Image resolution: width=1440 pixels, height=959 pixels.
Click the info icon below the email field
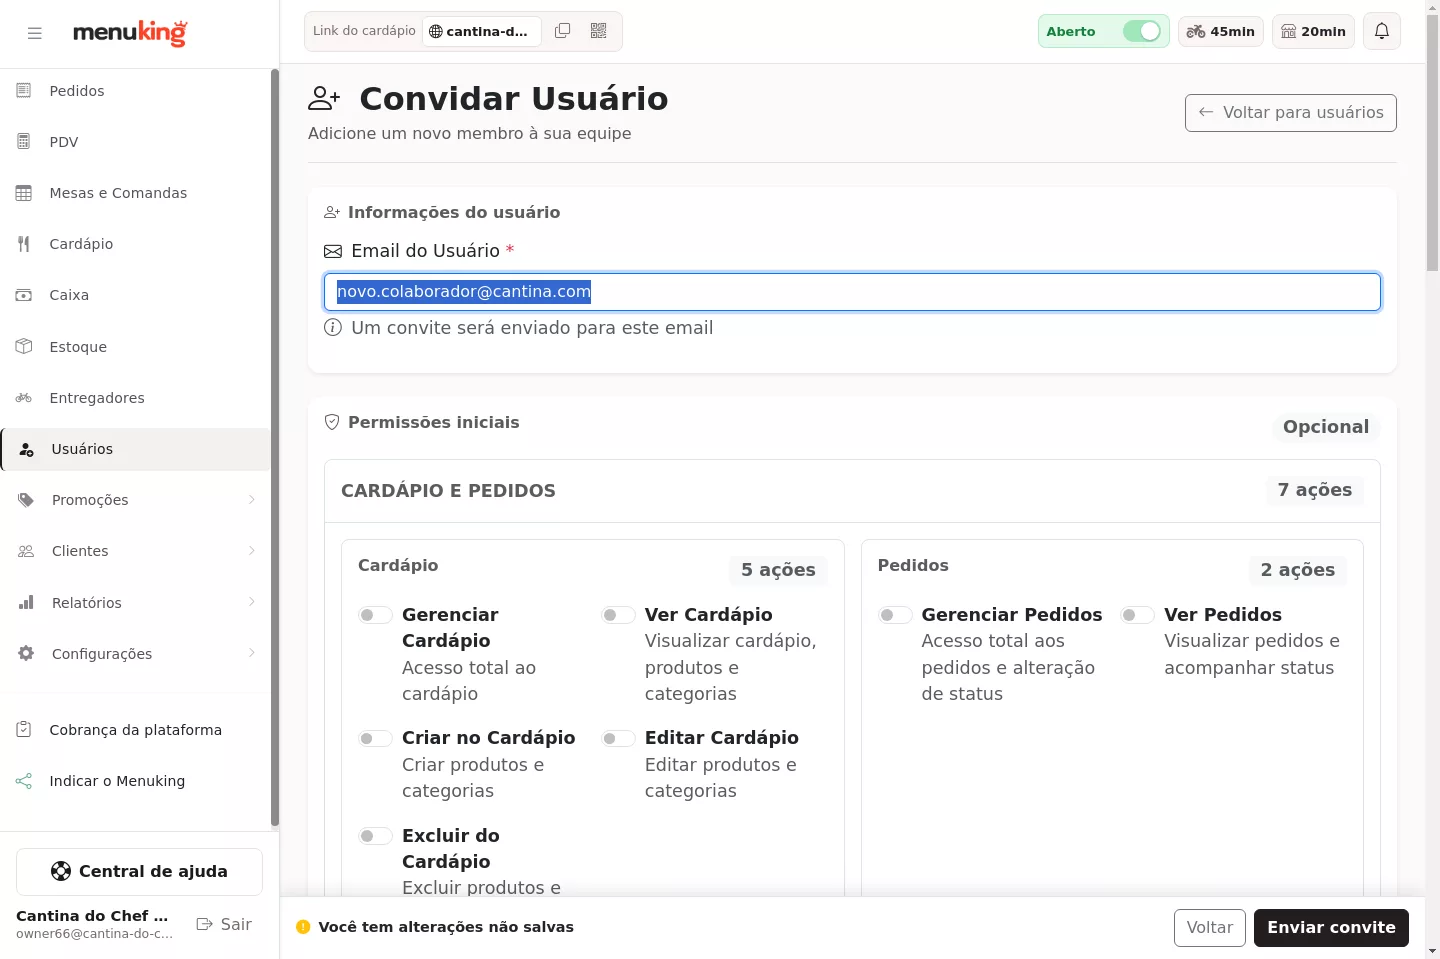pyautogui.click(x=333, y=328)
